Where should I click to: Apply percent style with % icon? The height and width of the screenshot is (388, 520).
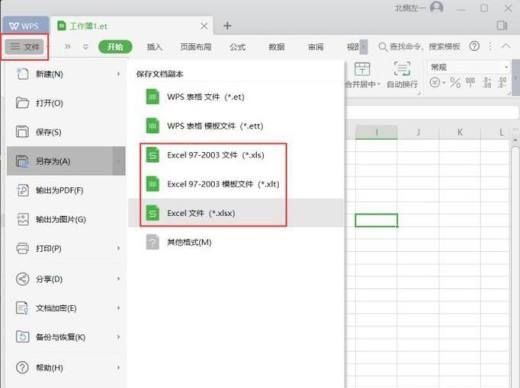pos(455,82)
